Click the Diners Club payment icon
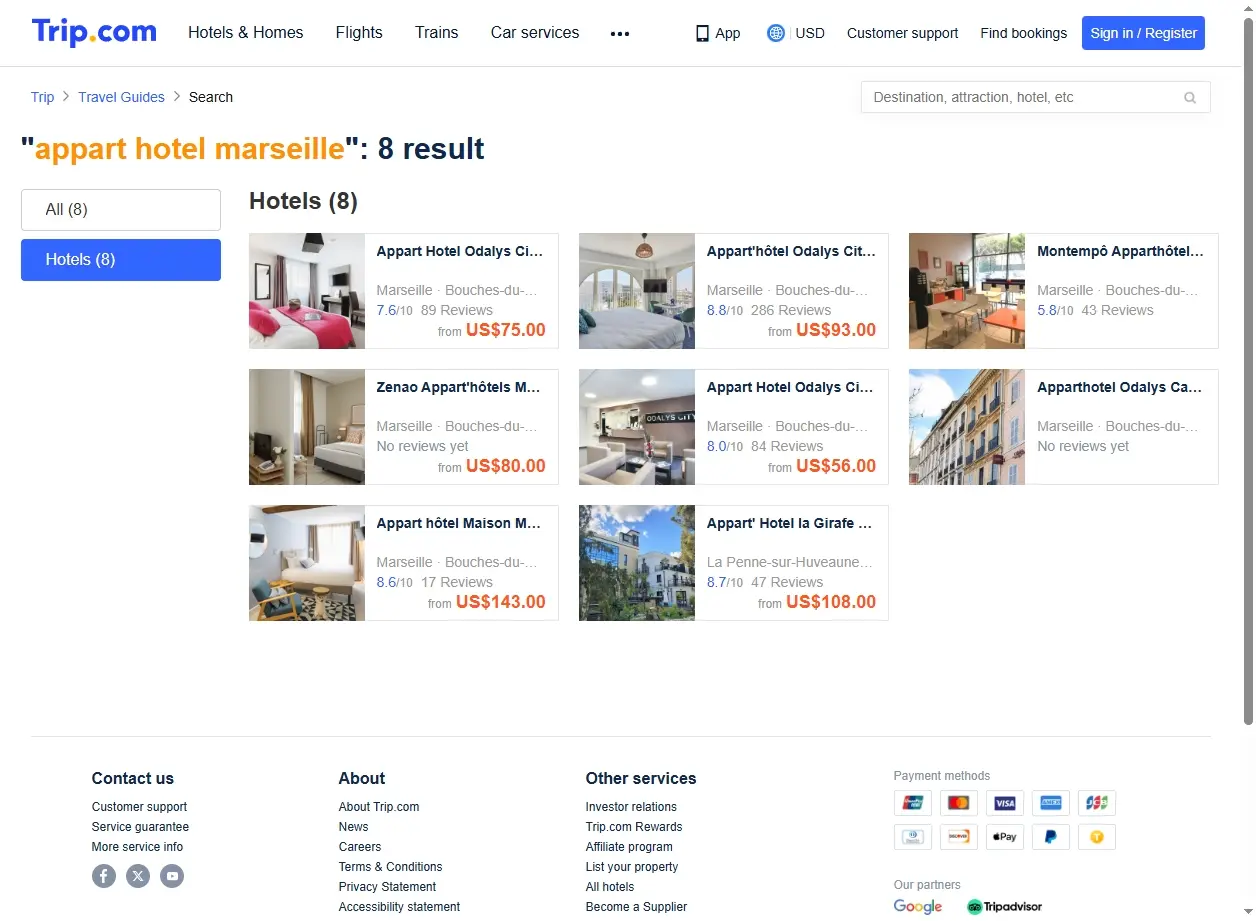1256x921 pixels. (x=912, y=837)
